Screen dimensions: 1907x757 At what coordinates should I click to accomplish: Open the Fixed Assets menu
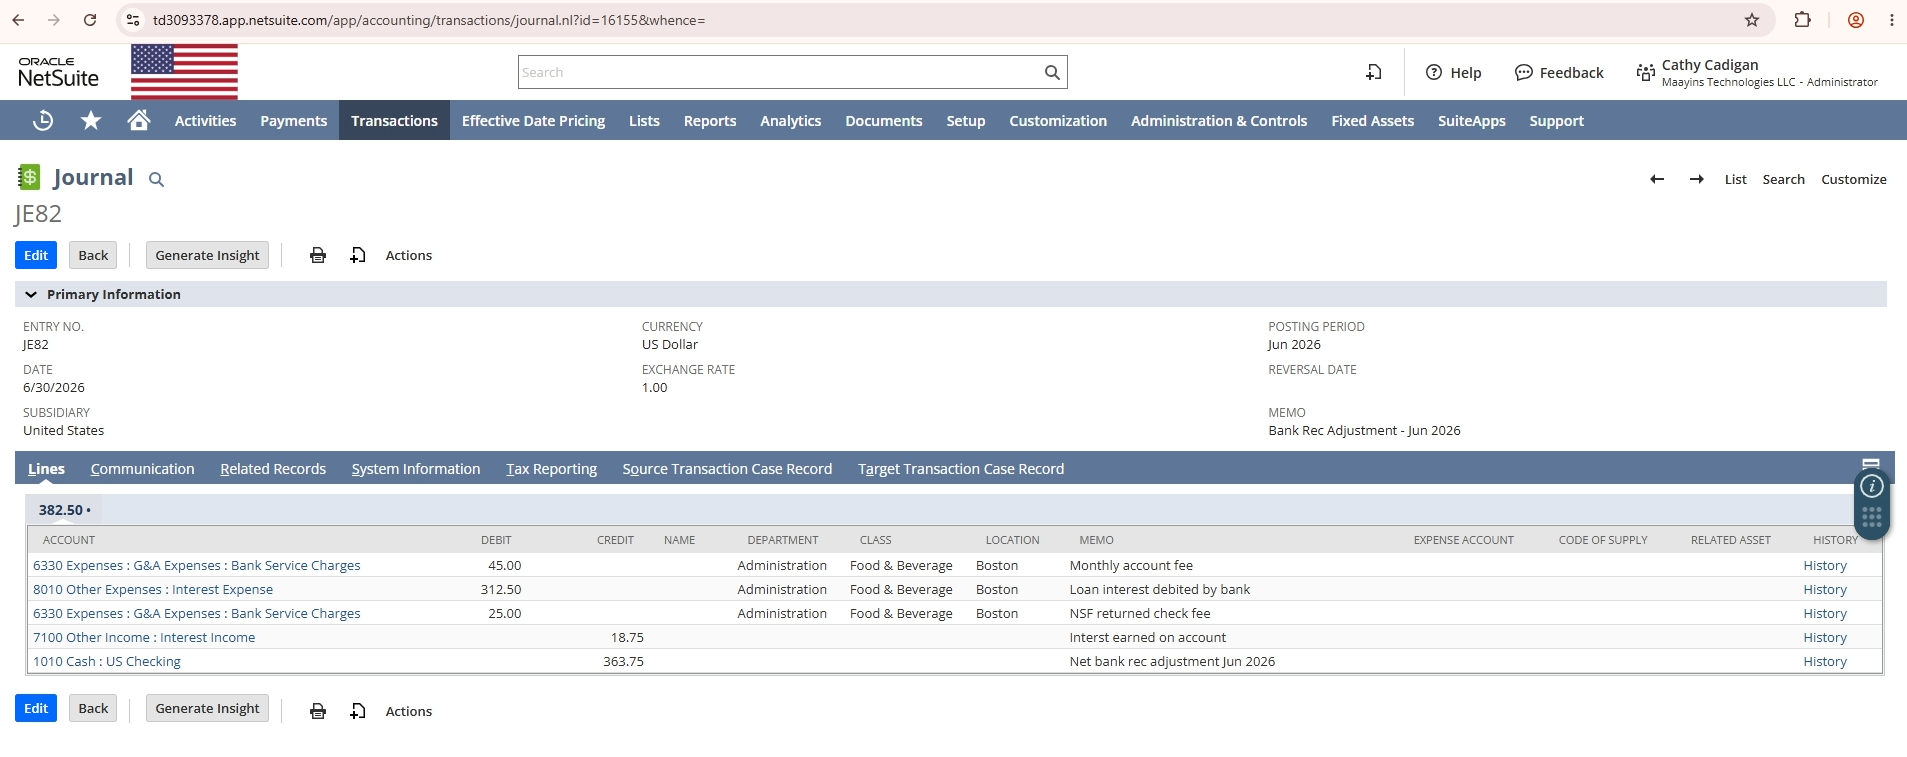tap(1372, 121)
